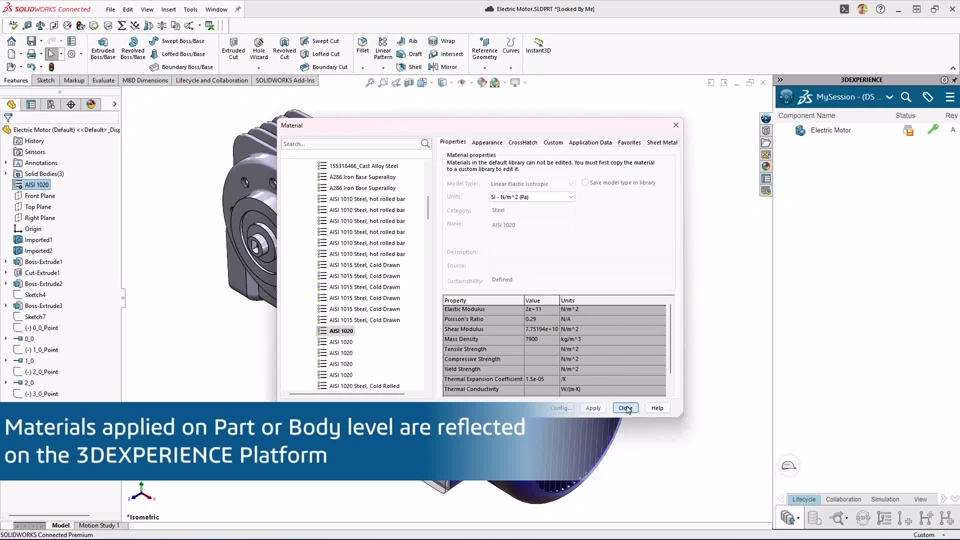This screenshot has width=960, height=540.
Task: Activate the Shell tool
Action: 409,67
